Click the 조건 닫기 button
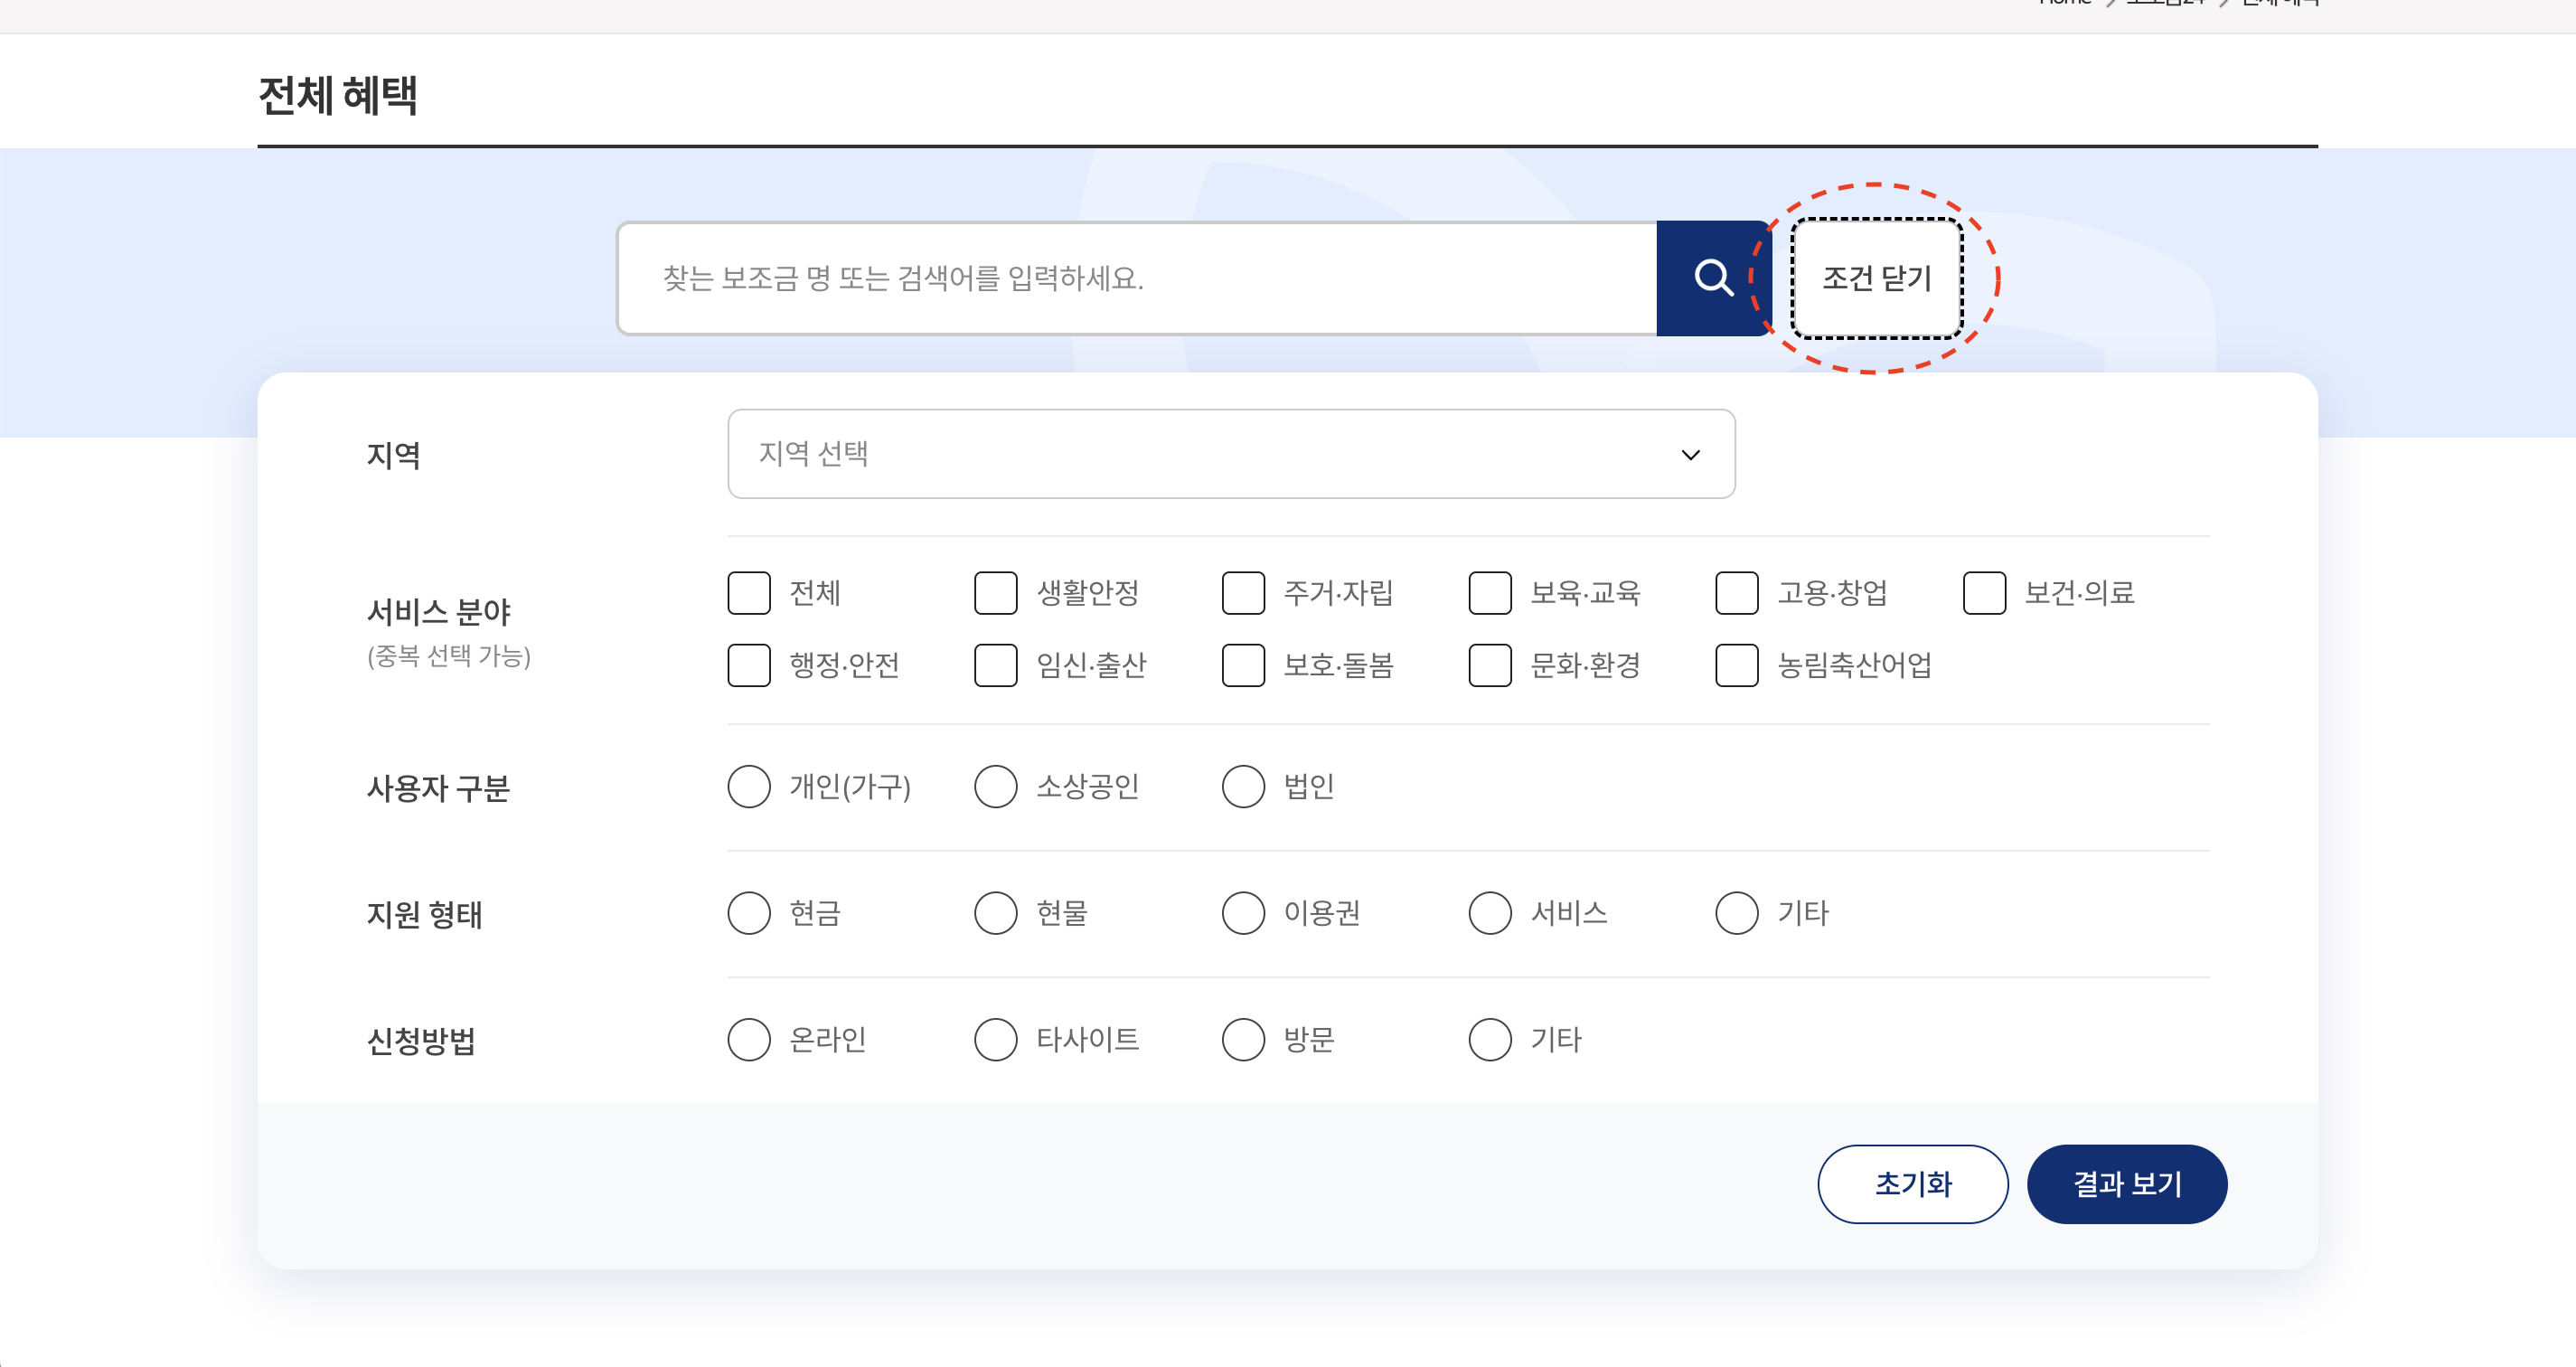2576x1367 pixels. click(1876, 278)
